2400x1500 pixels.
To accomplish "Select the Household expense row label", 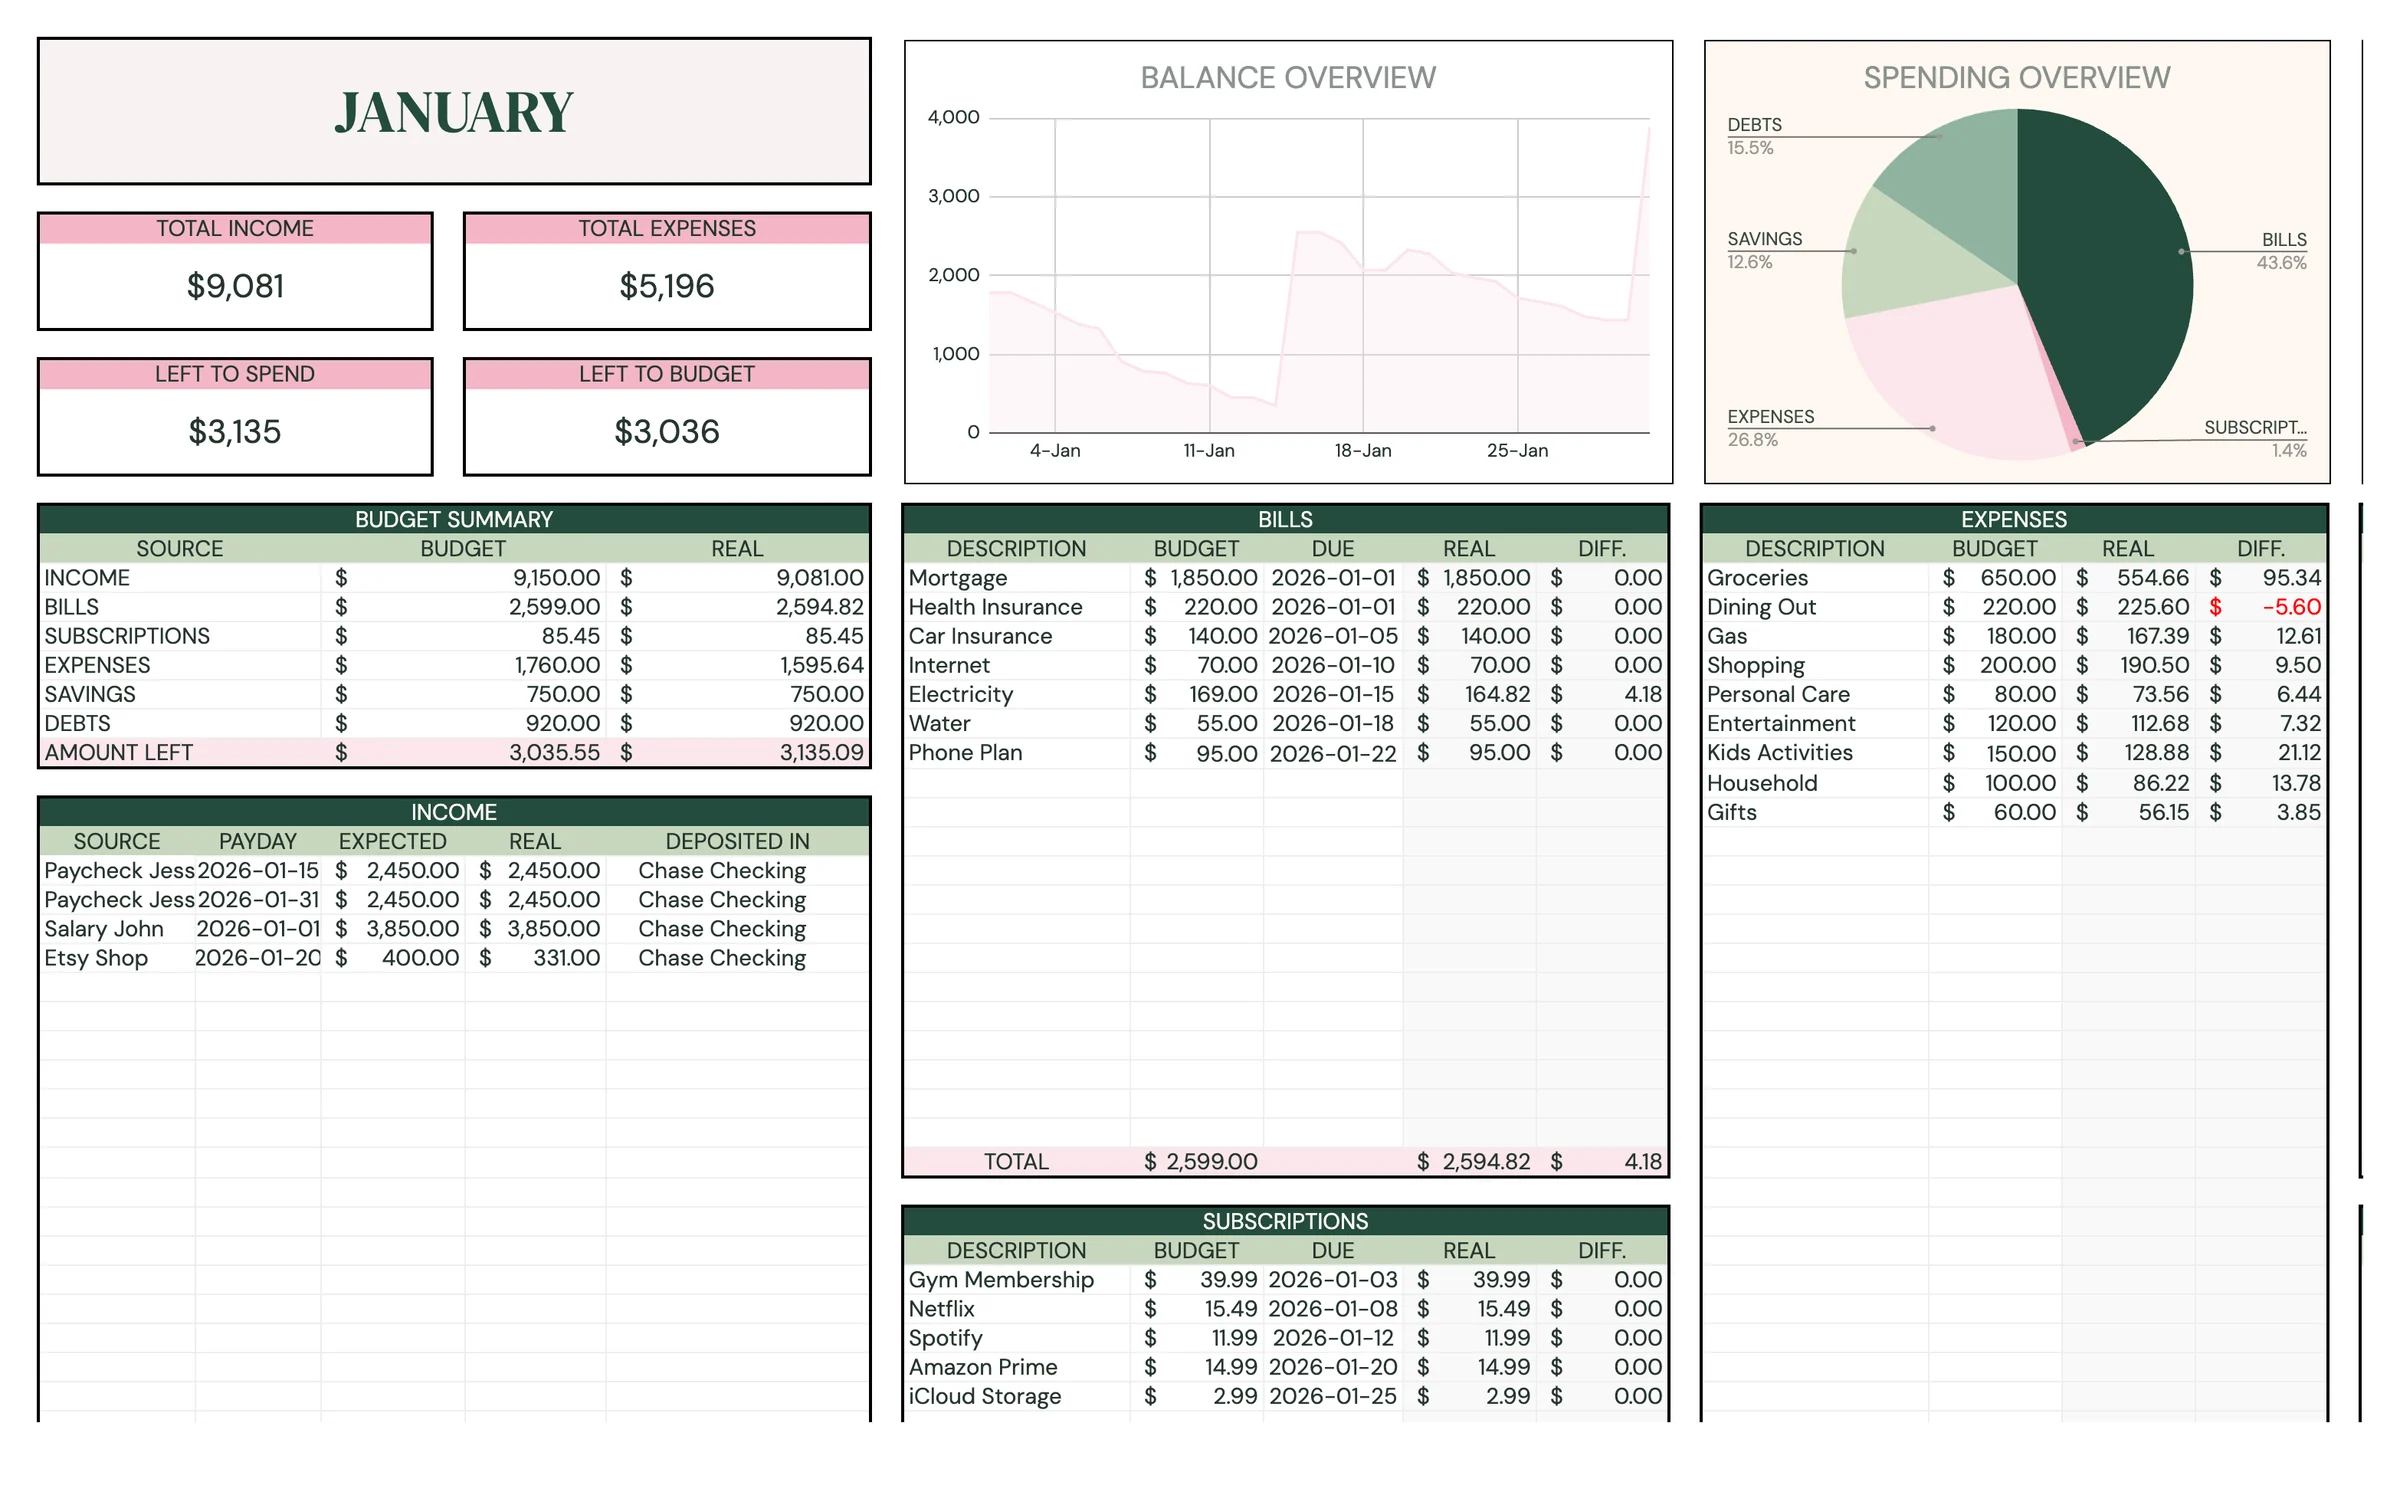I will click(x=1762, y=783).
